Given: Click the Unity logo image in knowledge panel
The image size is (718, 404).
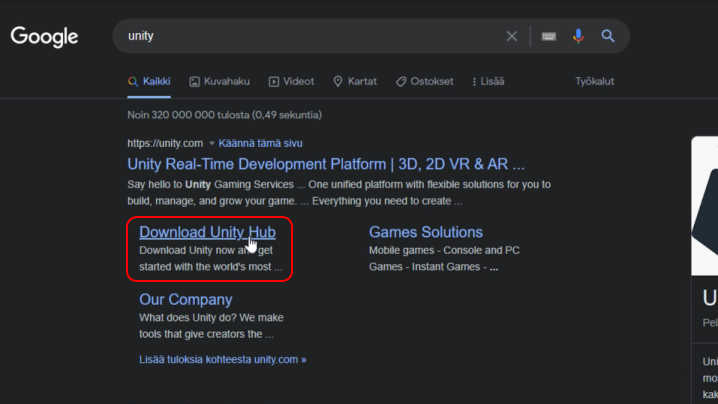Looking at the screenshot, I should click(705, 206).
